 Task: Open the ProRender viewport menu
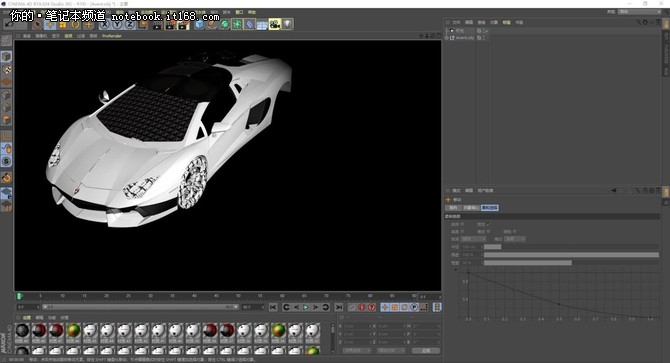112,36
